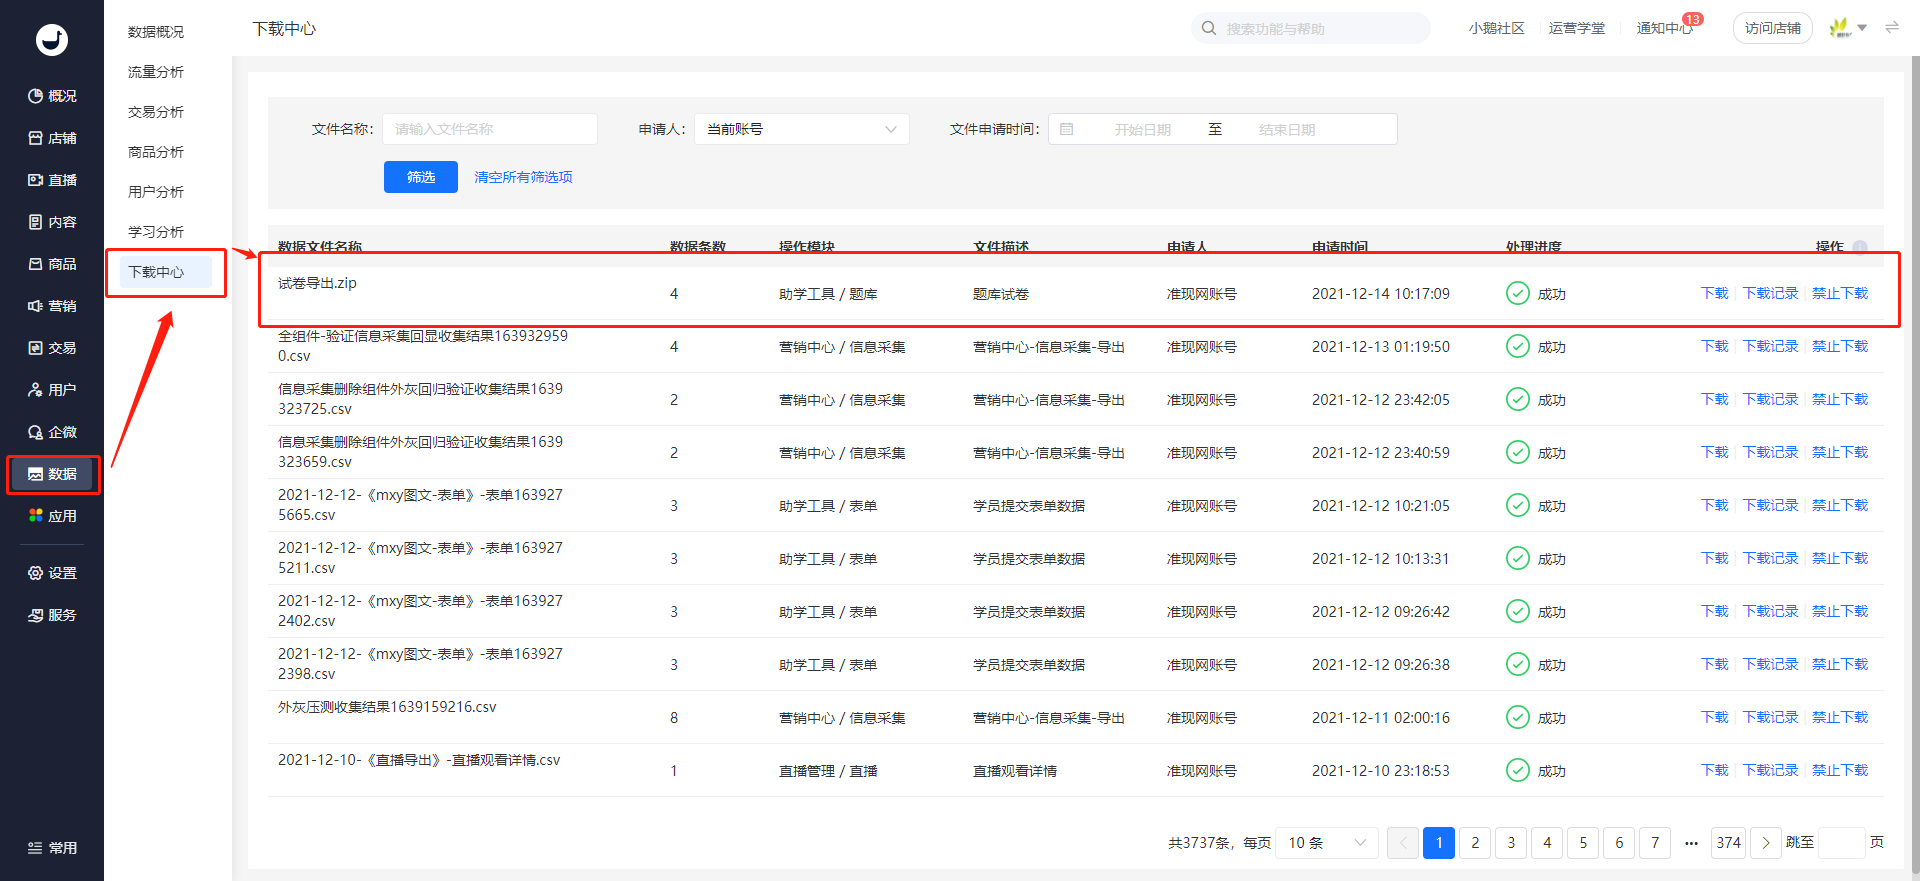Click the 开始日期 date field
Image resolution: width=1920 pixels, height=881 pixels.
(1143, 130)
